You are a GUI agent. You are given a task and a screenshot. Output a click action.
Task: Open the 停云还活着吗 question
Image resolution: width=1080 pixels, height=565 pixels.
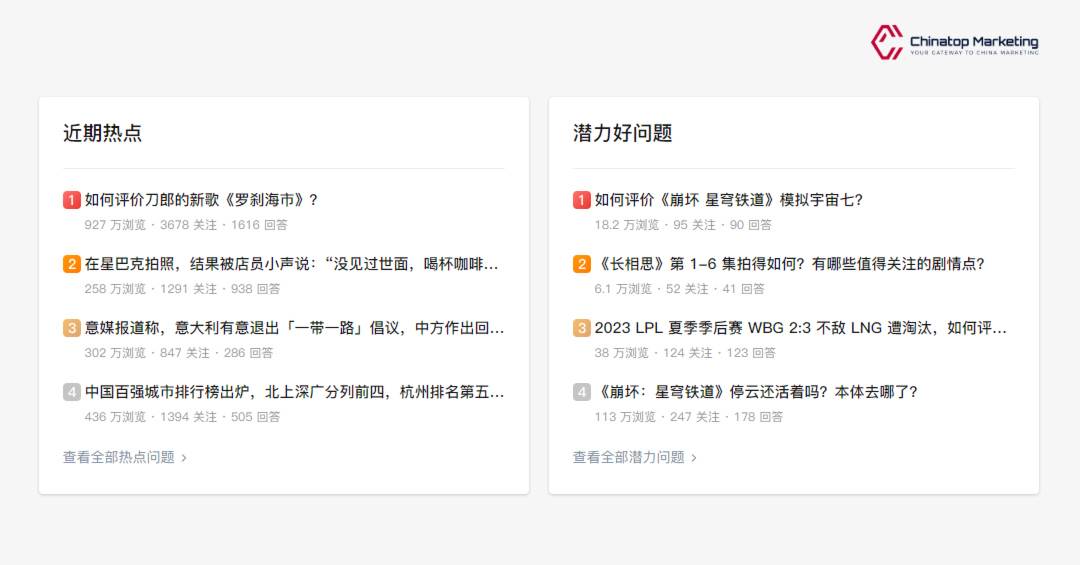coord(755,392)
